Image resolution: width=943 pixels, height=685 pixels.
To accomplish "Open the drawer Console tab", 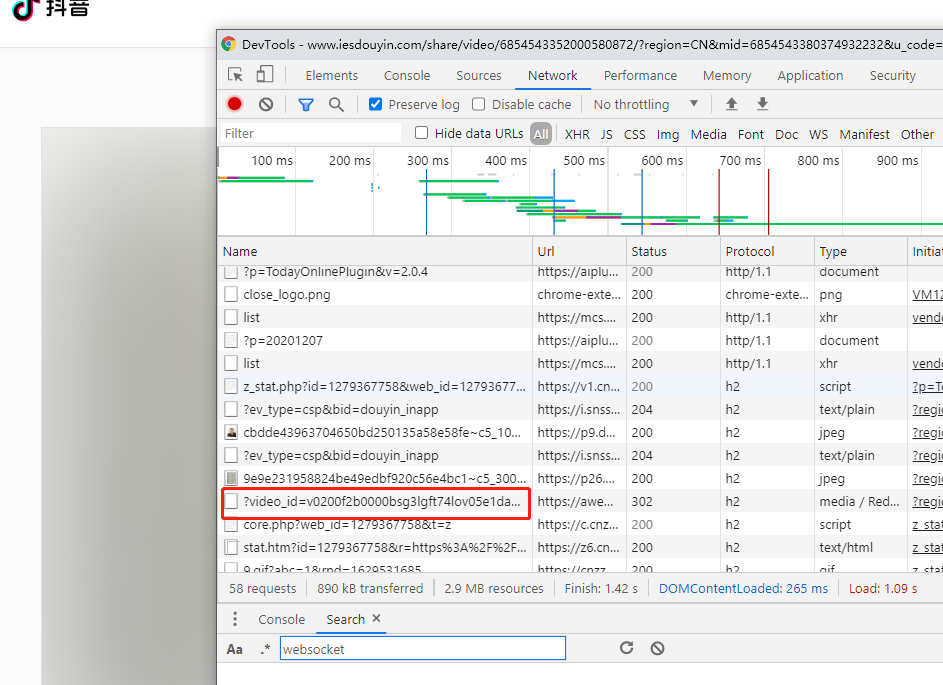I will tap(281, 619).
